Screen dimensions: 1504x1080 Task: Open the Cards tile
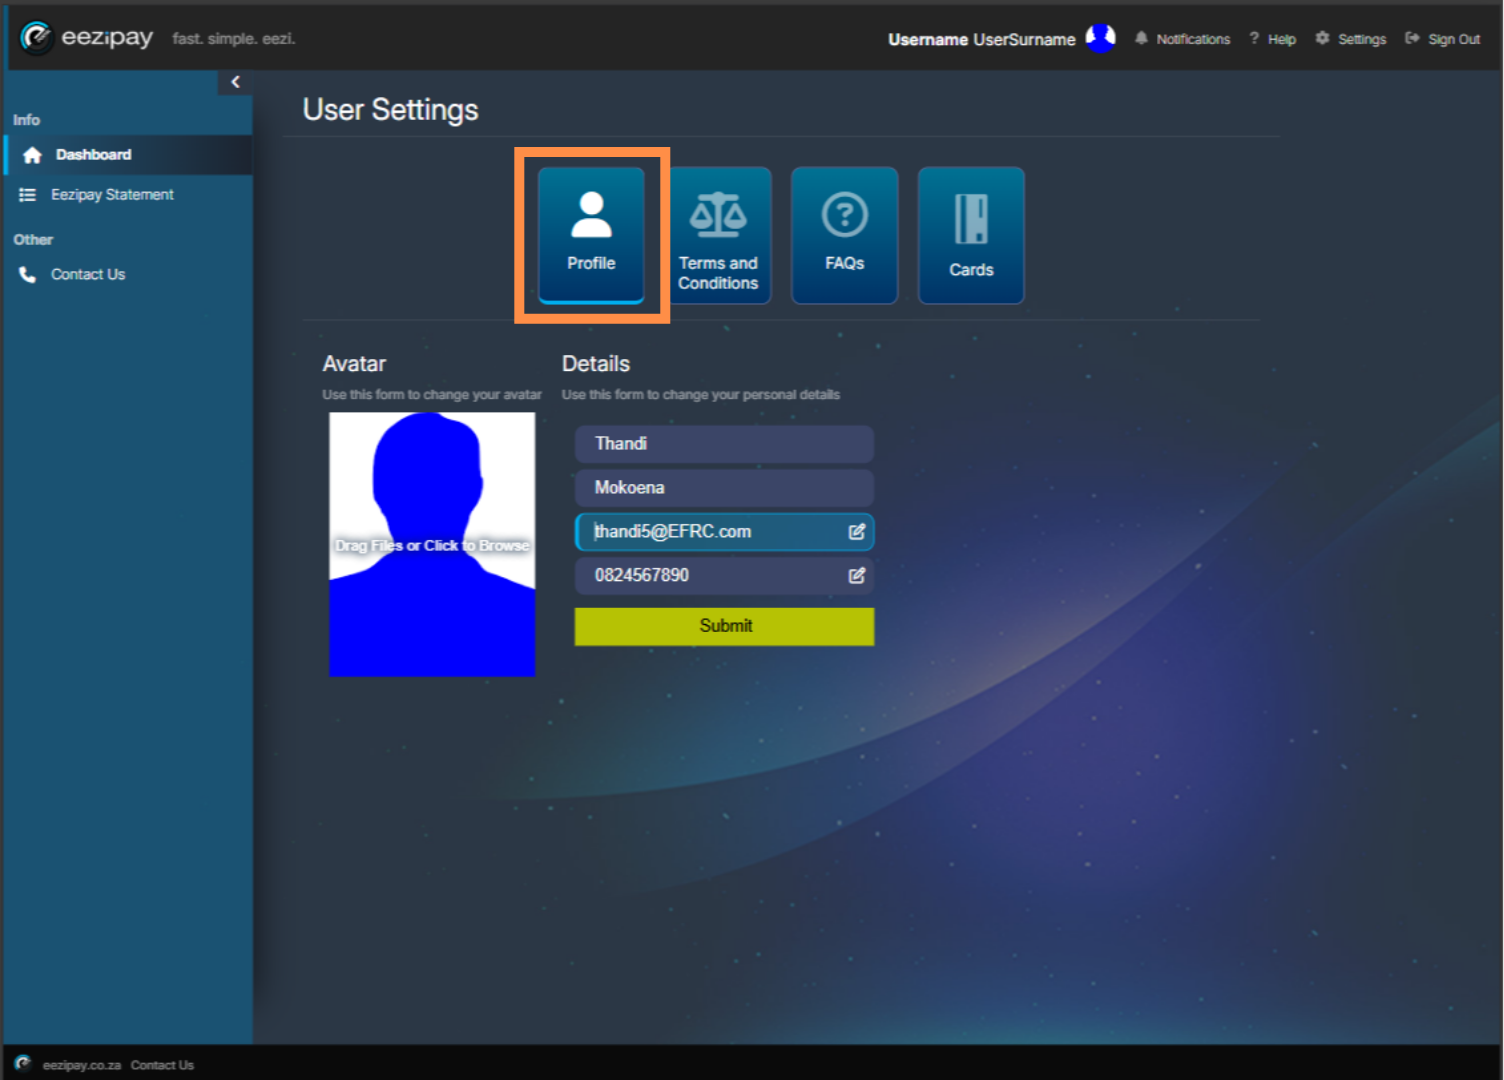point(971,235)
